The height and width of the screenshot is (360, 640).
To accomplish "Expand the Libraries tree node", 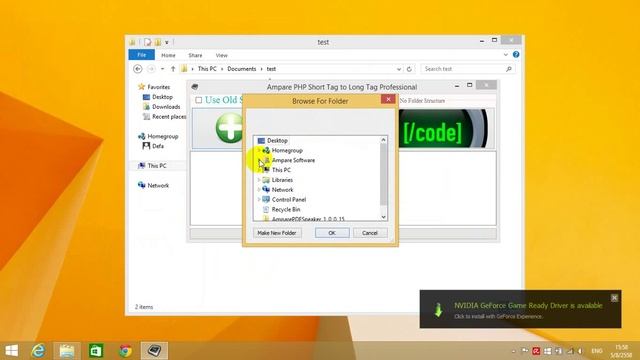I will click(x=259, y=180).
